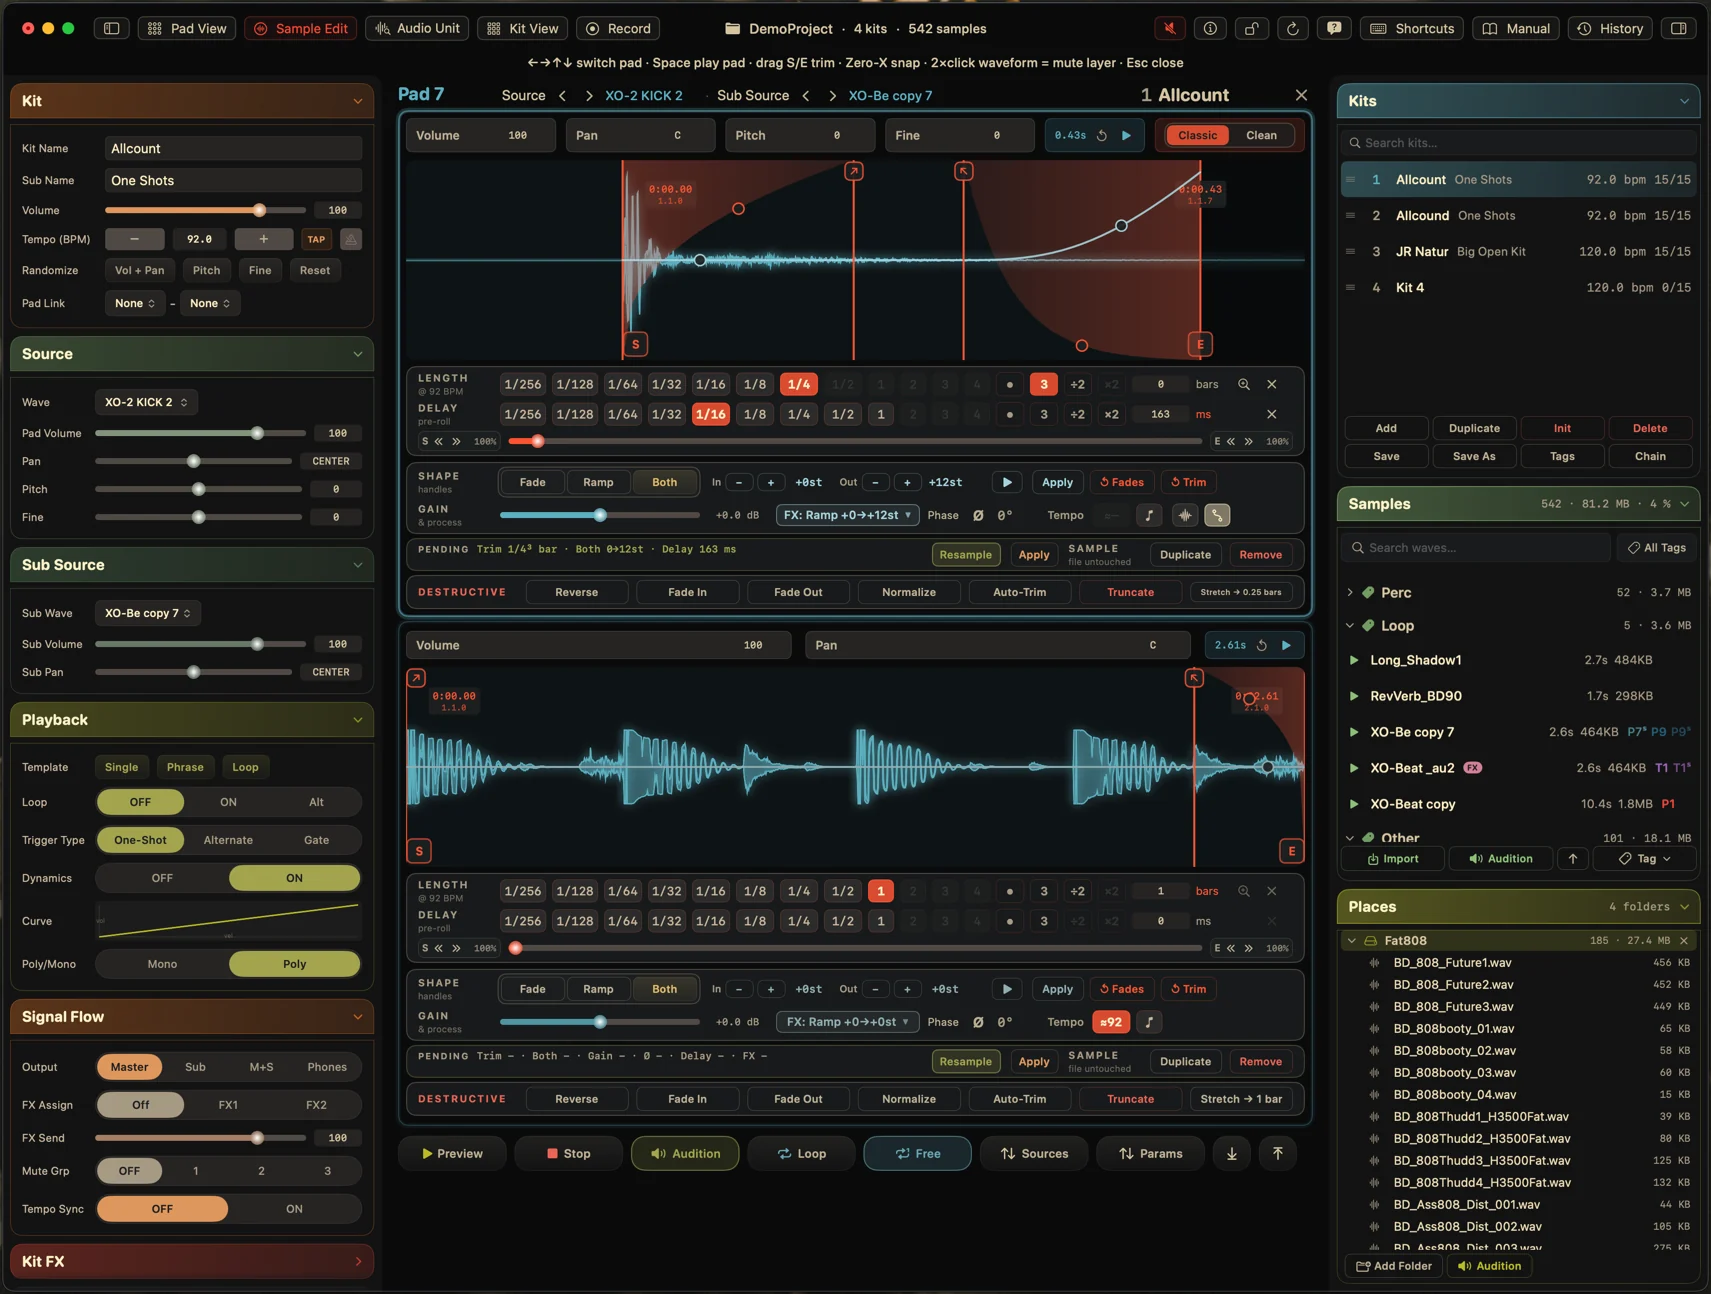Play source shape preview arrow beside Apply
Image resolution: width=1711 pixels, height=1294 pixels.
coord(1007,482)
